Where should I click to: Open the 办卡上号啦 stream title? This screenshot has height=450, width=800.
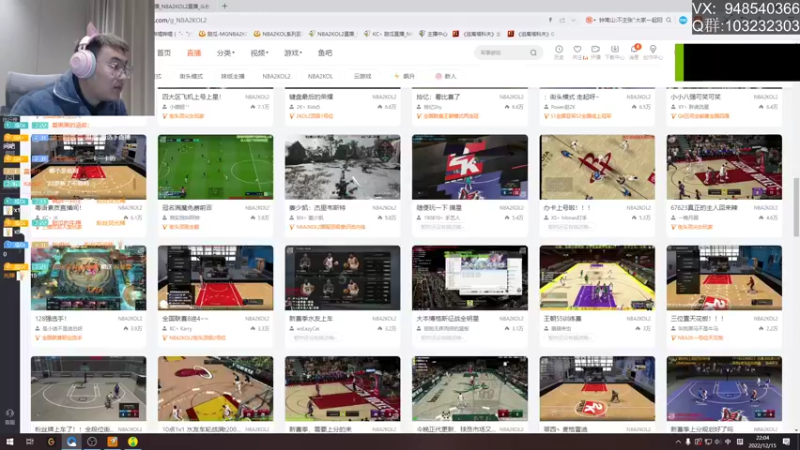point(567,208)
